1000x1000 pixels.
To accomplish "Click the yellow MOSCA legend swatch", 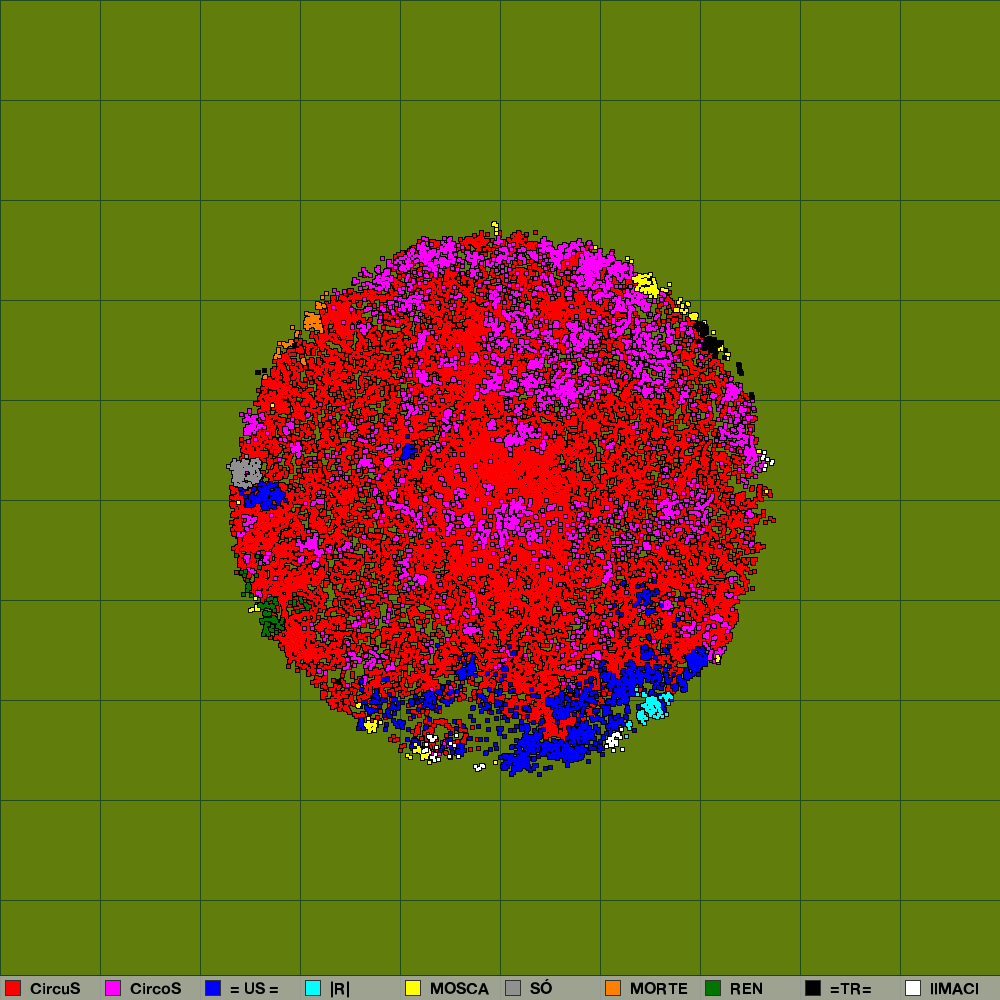I will pos(413,988).
